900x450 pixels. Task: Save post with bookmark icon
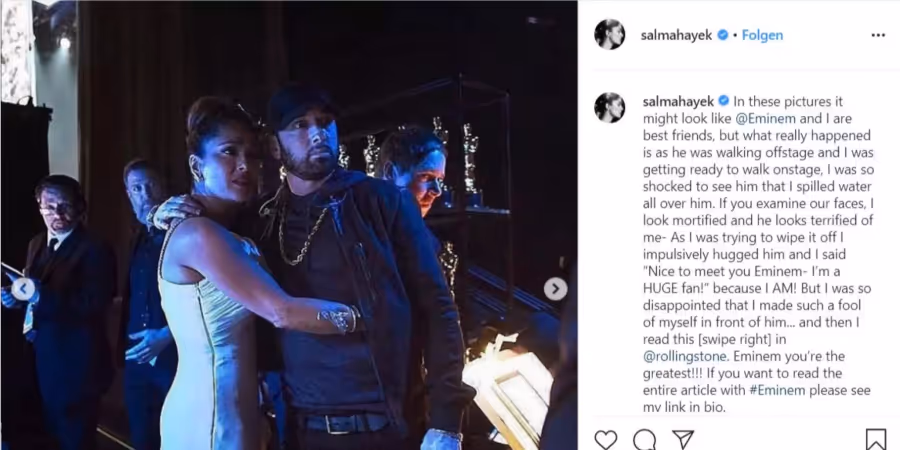(x=876, y=440)
